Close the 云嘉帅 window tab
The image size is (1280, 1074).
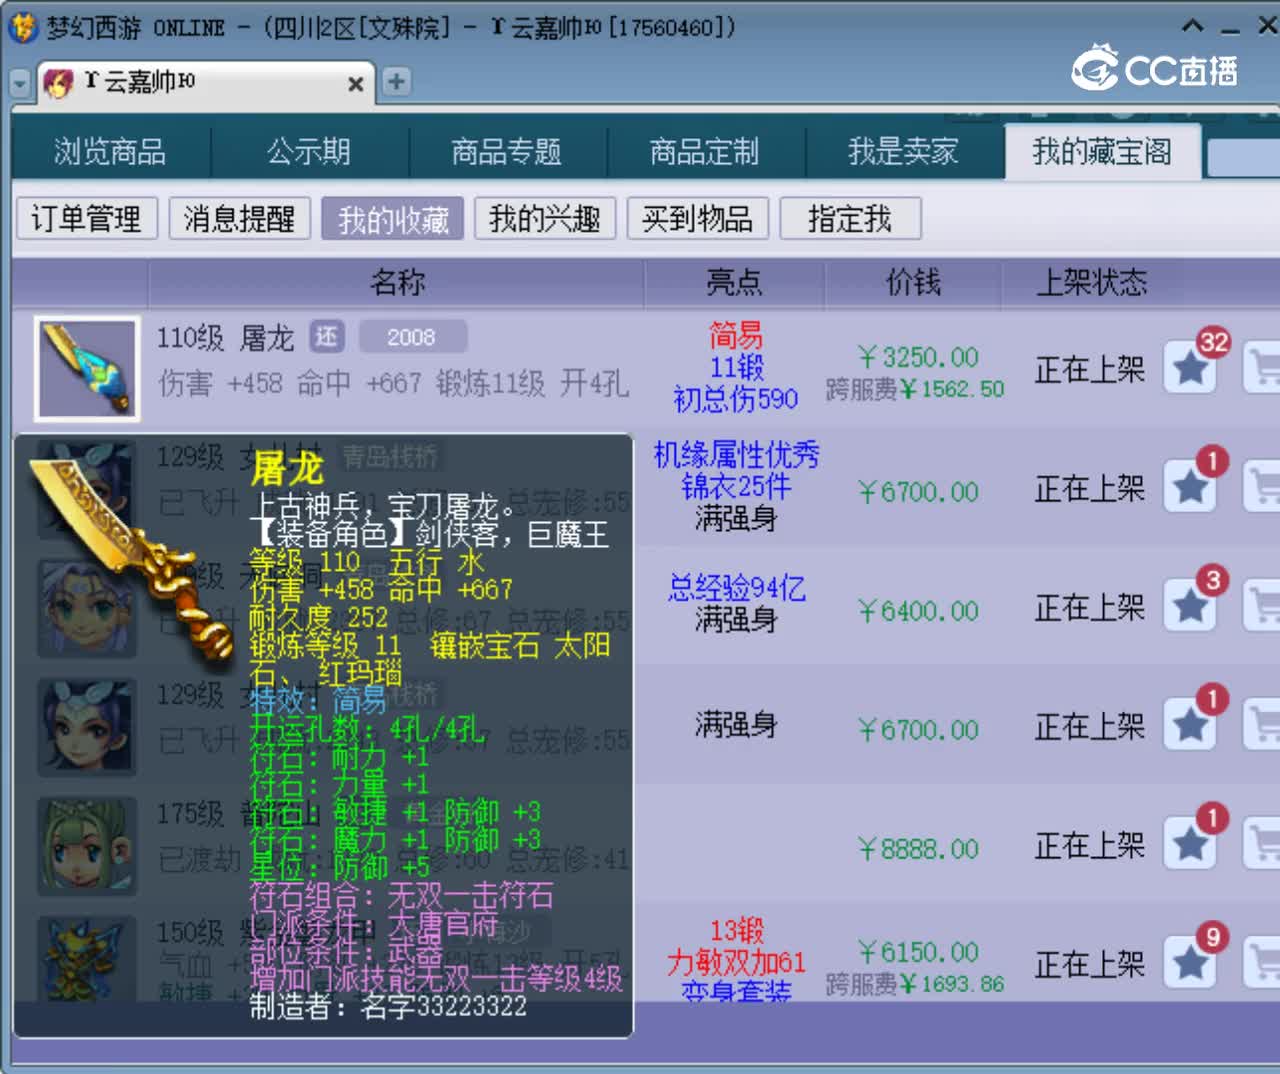(x=355, y=84)
